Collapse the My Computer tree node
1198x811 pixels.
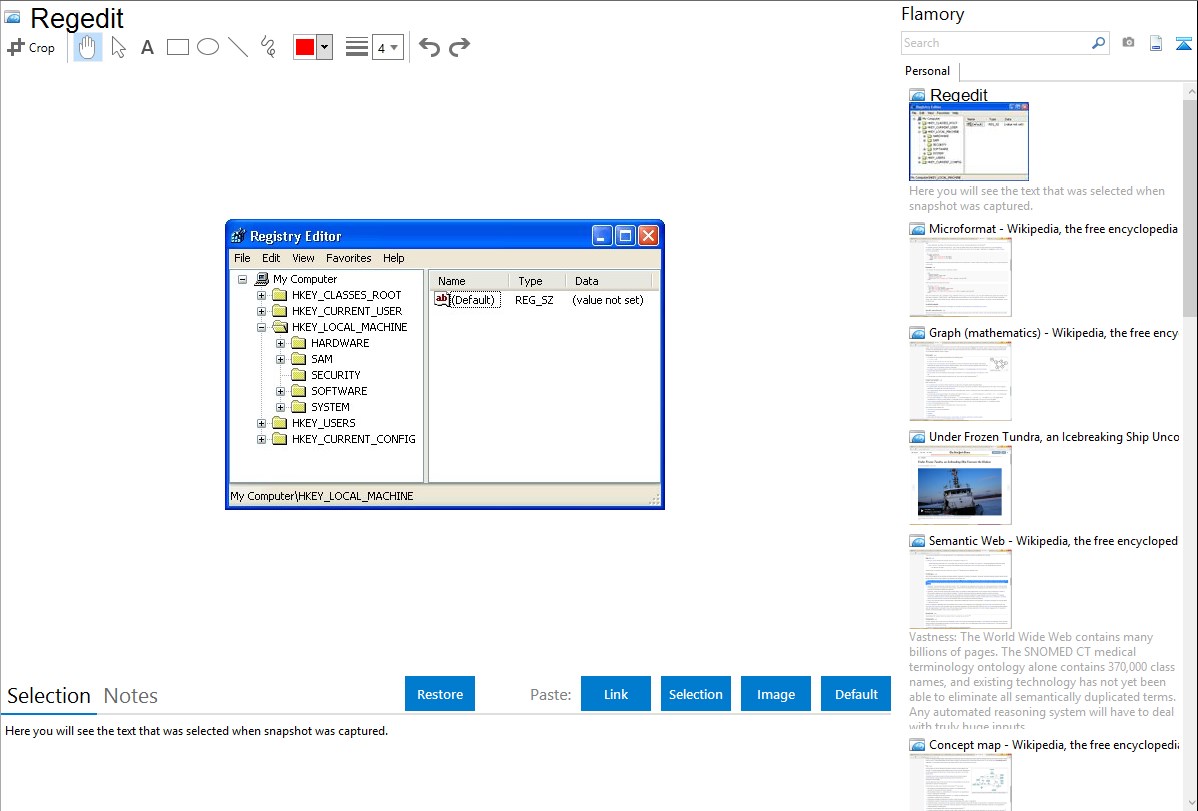pos(242,279)
